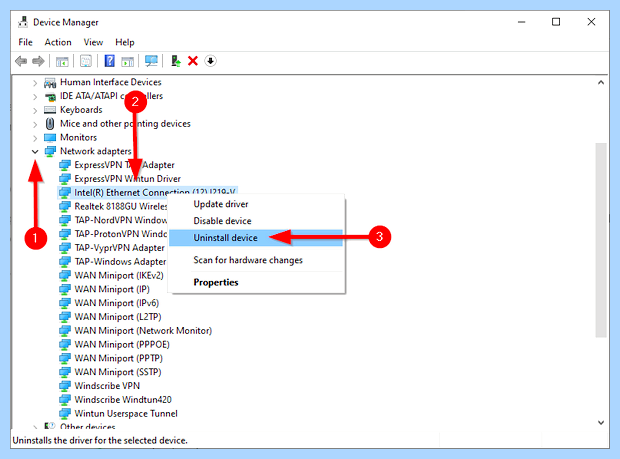Choose Disable device from context menu
This screenshot has width=620, height=459.
pos(256,221)
